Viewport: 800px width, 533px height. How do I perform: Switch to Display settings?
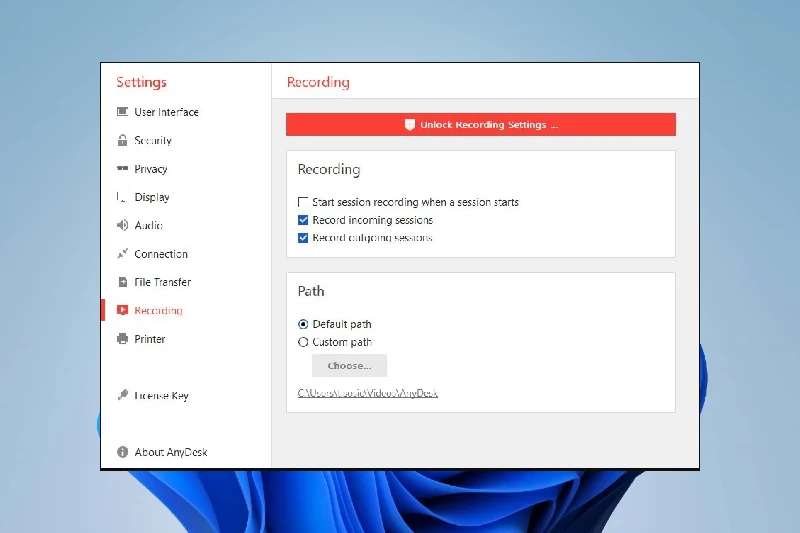[x=152, y=197]
